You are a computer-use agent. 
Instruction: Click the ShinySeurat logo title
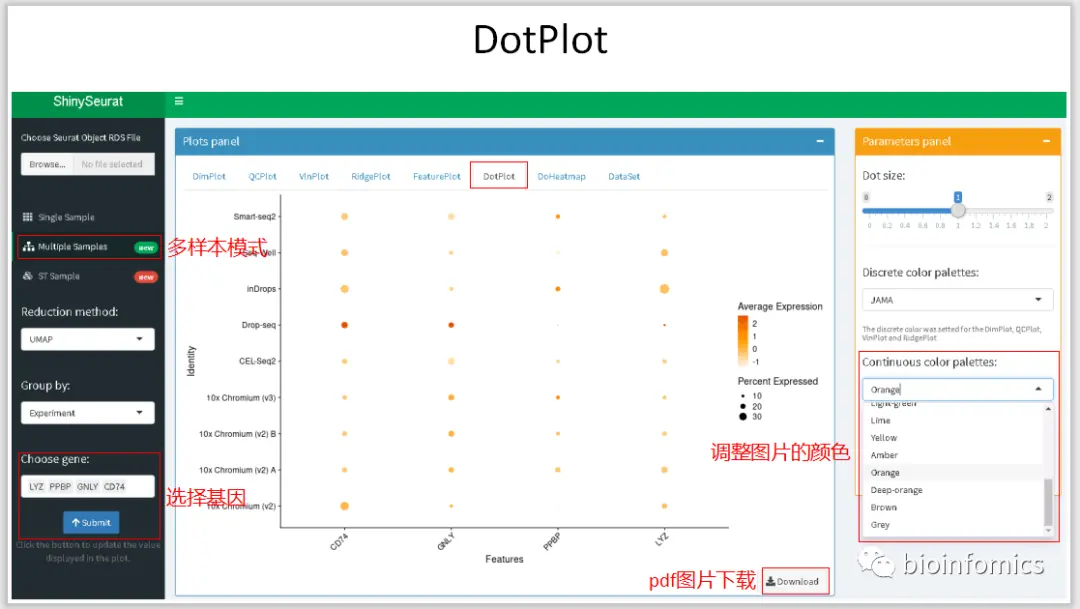click(x=88, y=101)
